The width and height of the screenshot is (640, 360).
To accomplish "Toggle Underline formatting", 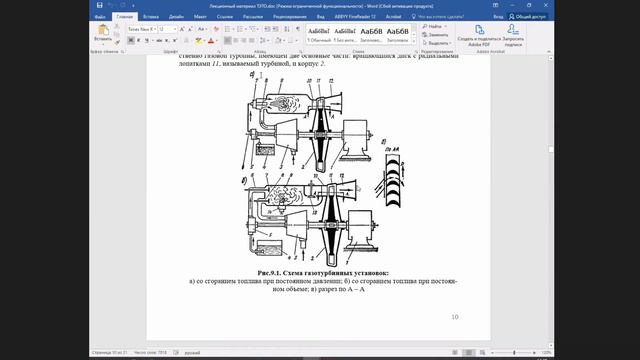I will pyautogui.click(x=146, y=40).
